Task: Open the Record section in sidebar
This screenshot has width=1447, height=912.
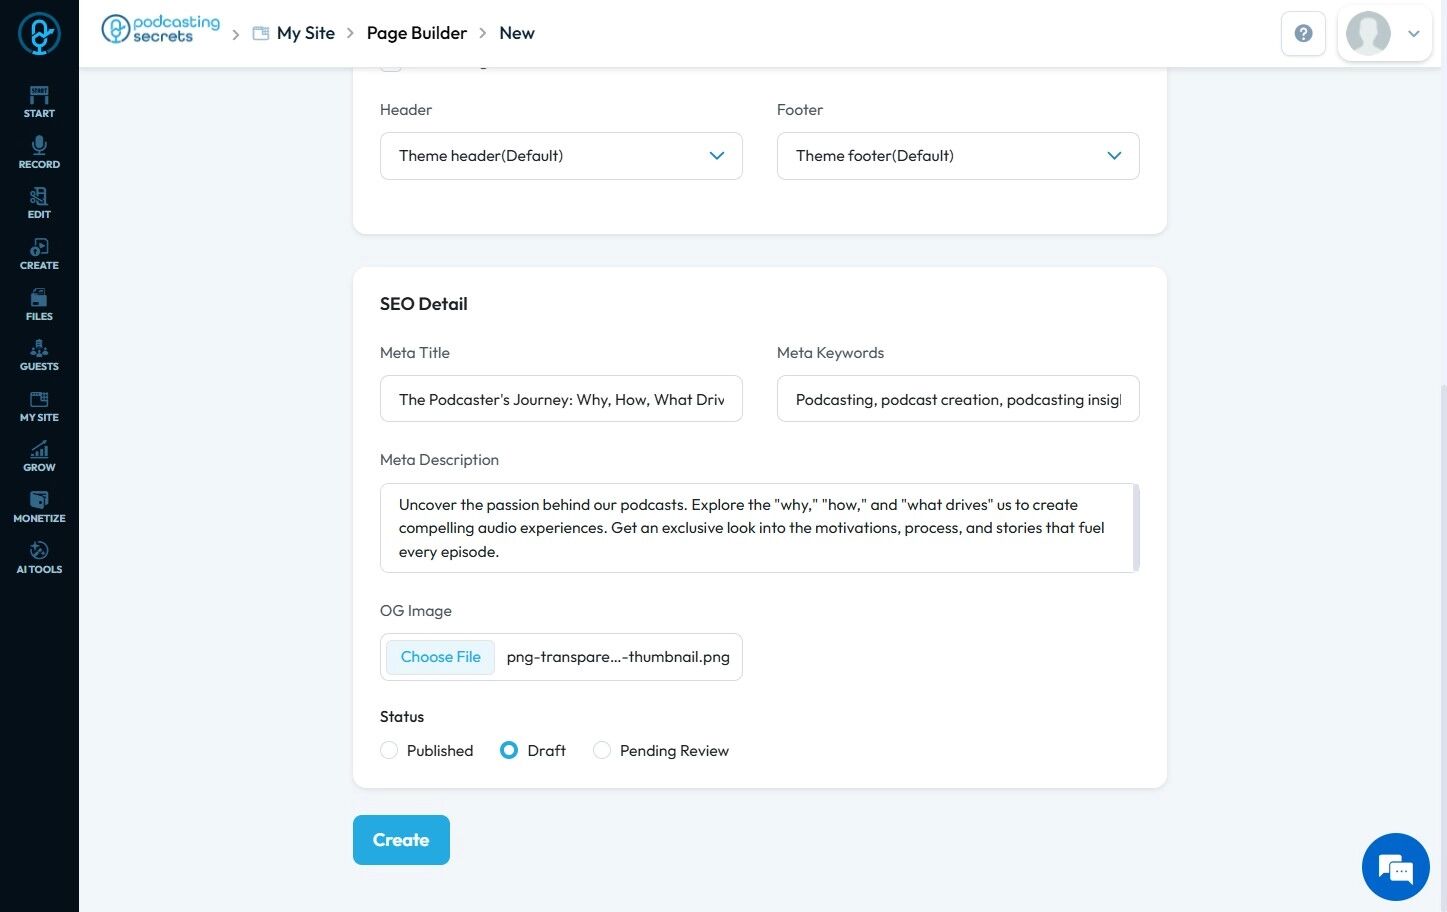Action: [39, 152]
